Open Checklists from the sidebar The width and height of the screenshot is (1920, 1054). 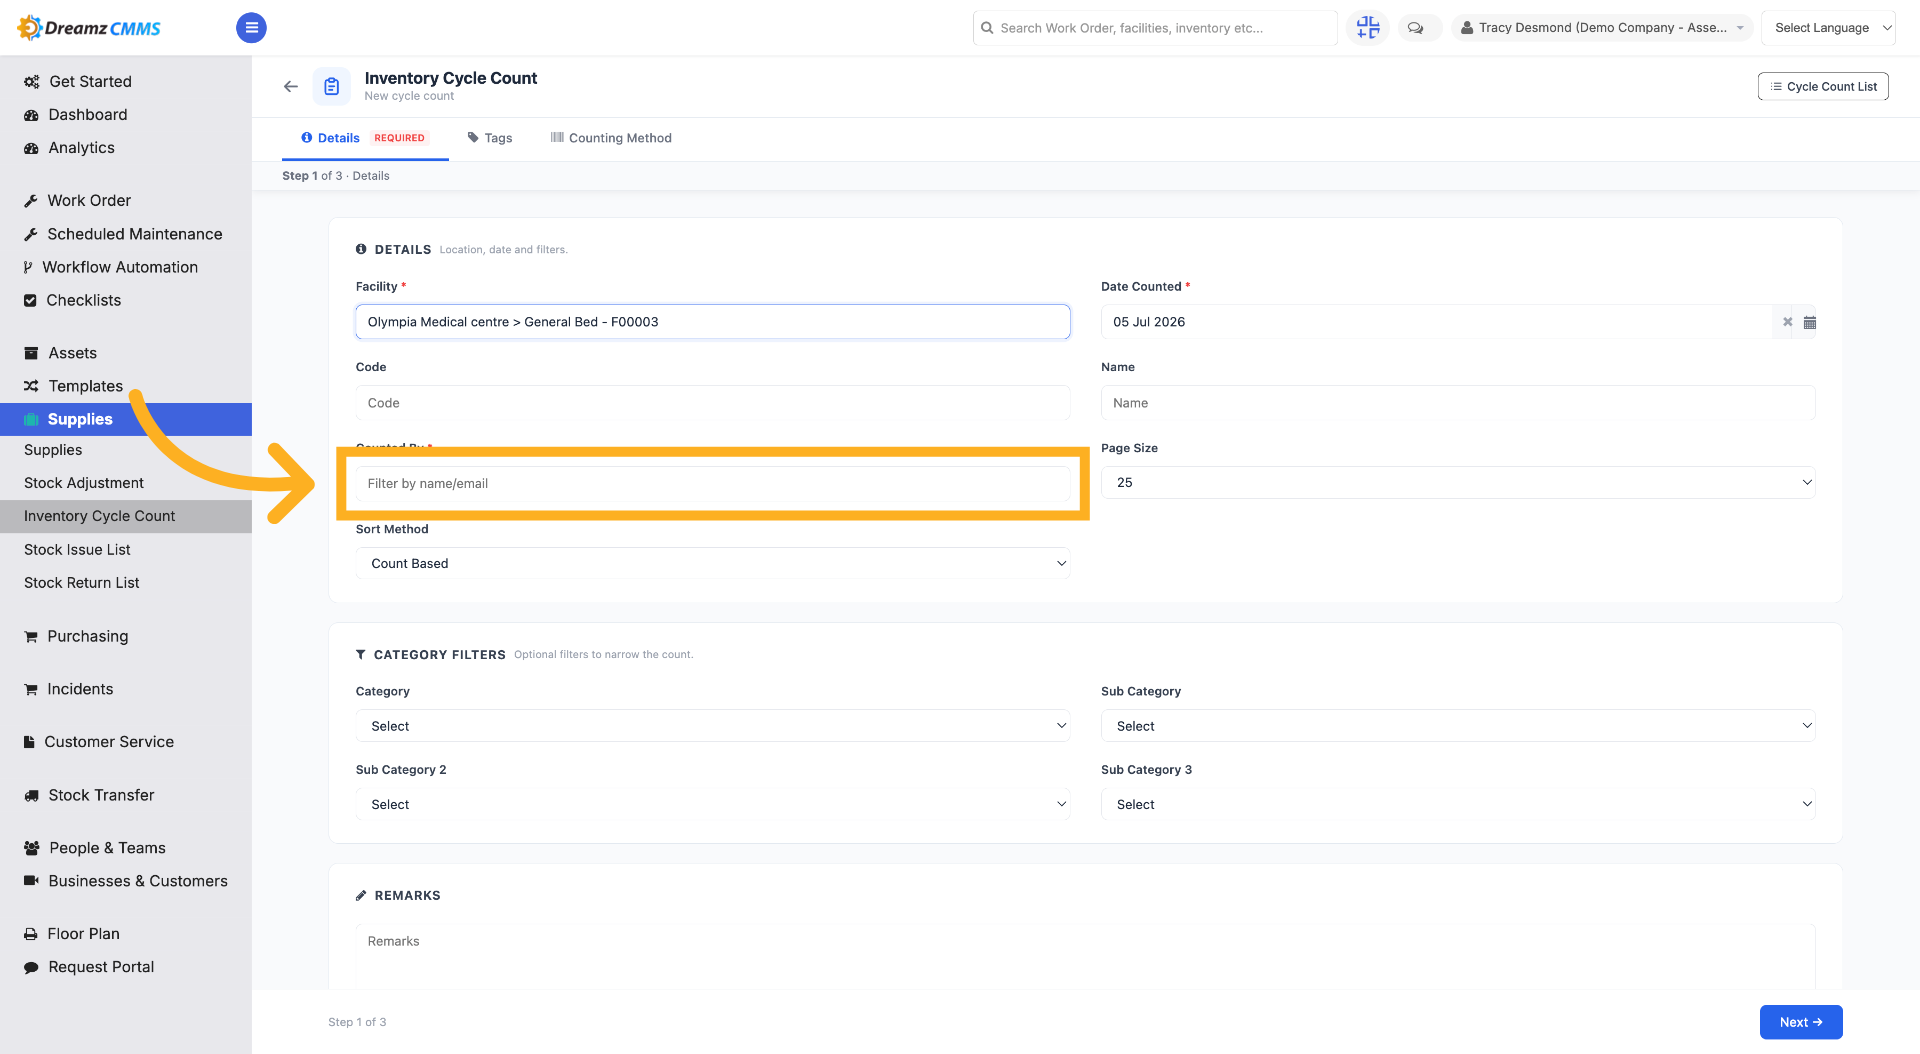83,299
